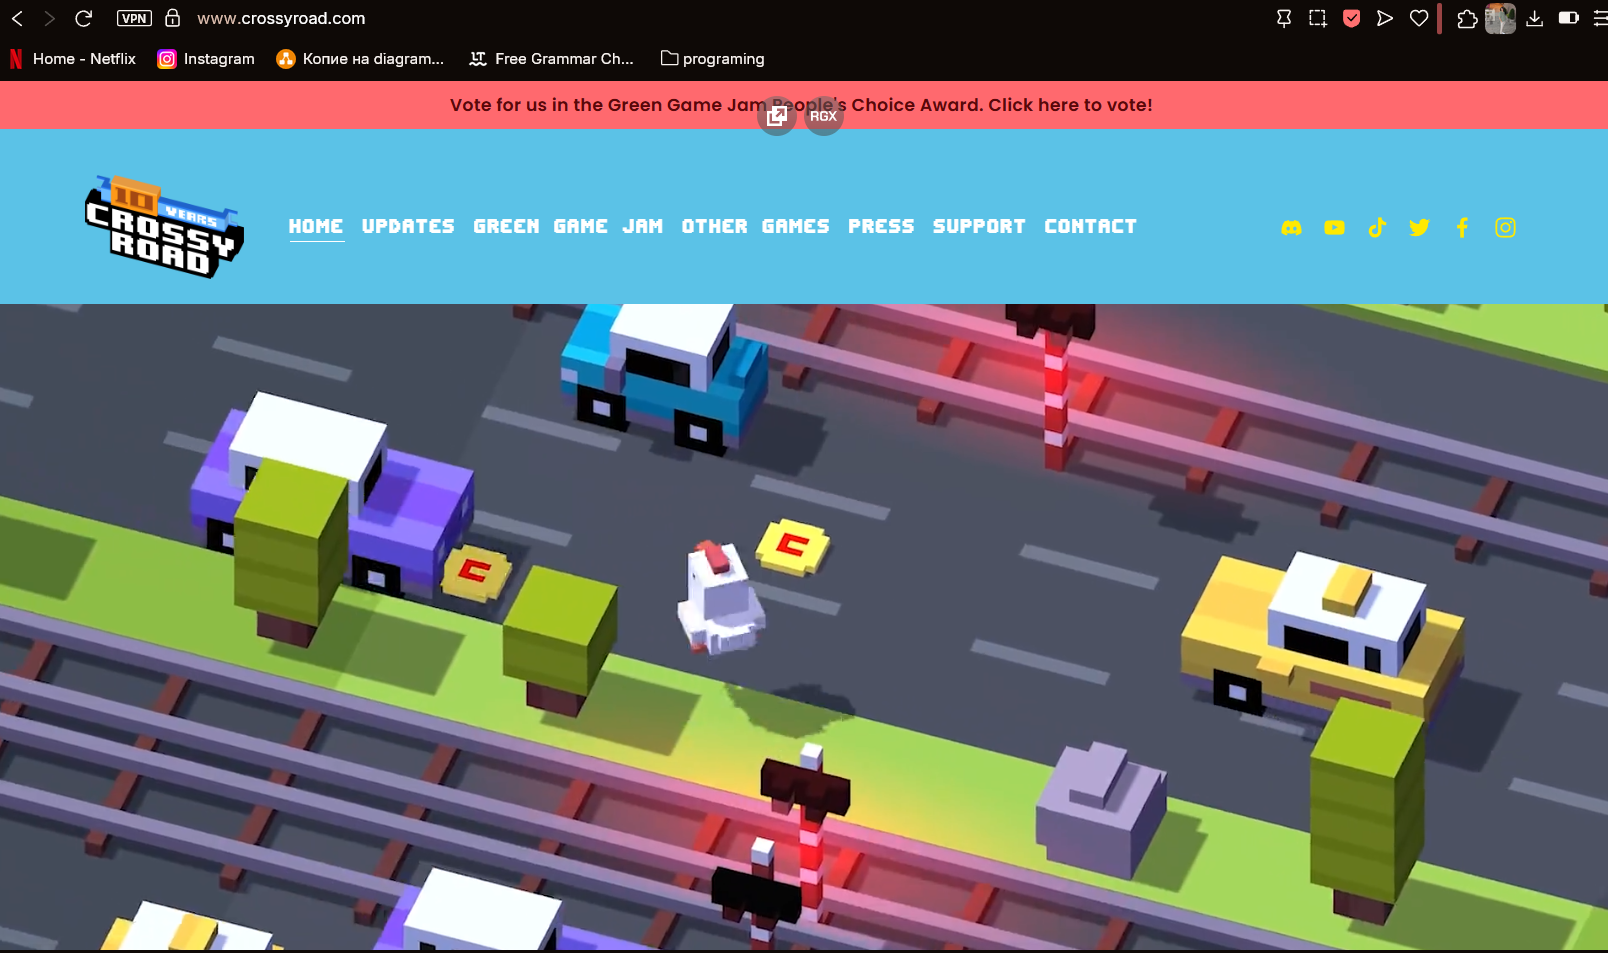Go to the Updates page
The height and width of the screenshot is (953, 1608).
tap(408, 227)
